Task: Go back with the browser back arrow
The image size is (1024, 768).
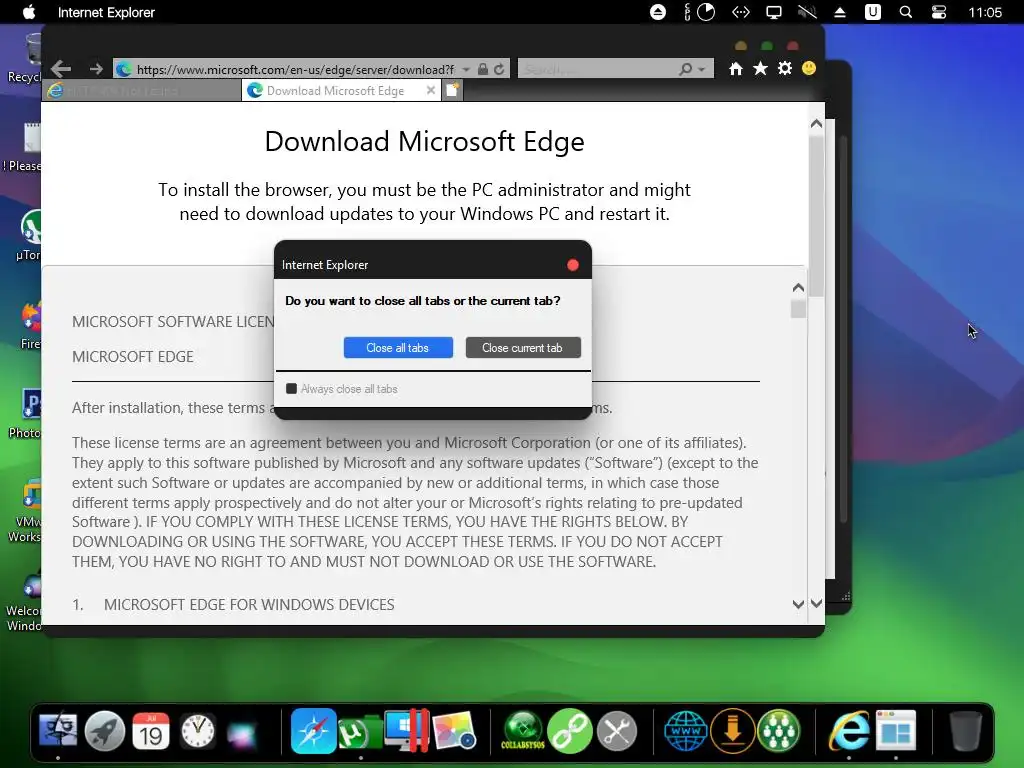Action: [x=61, y=69]
